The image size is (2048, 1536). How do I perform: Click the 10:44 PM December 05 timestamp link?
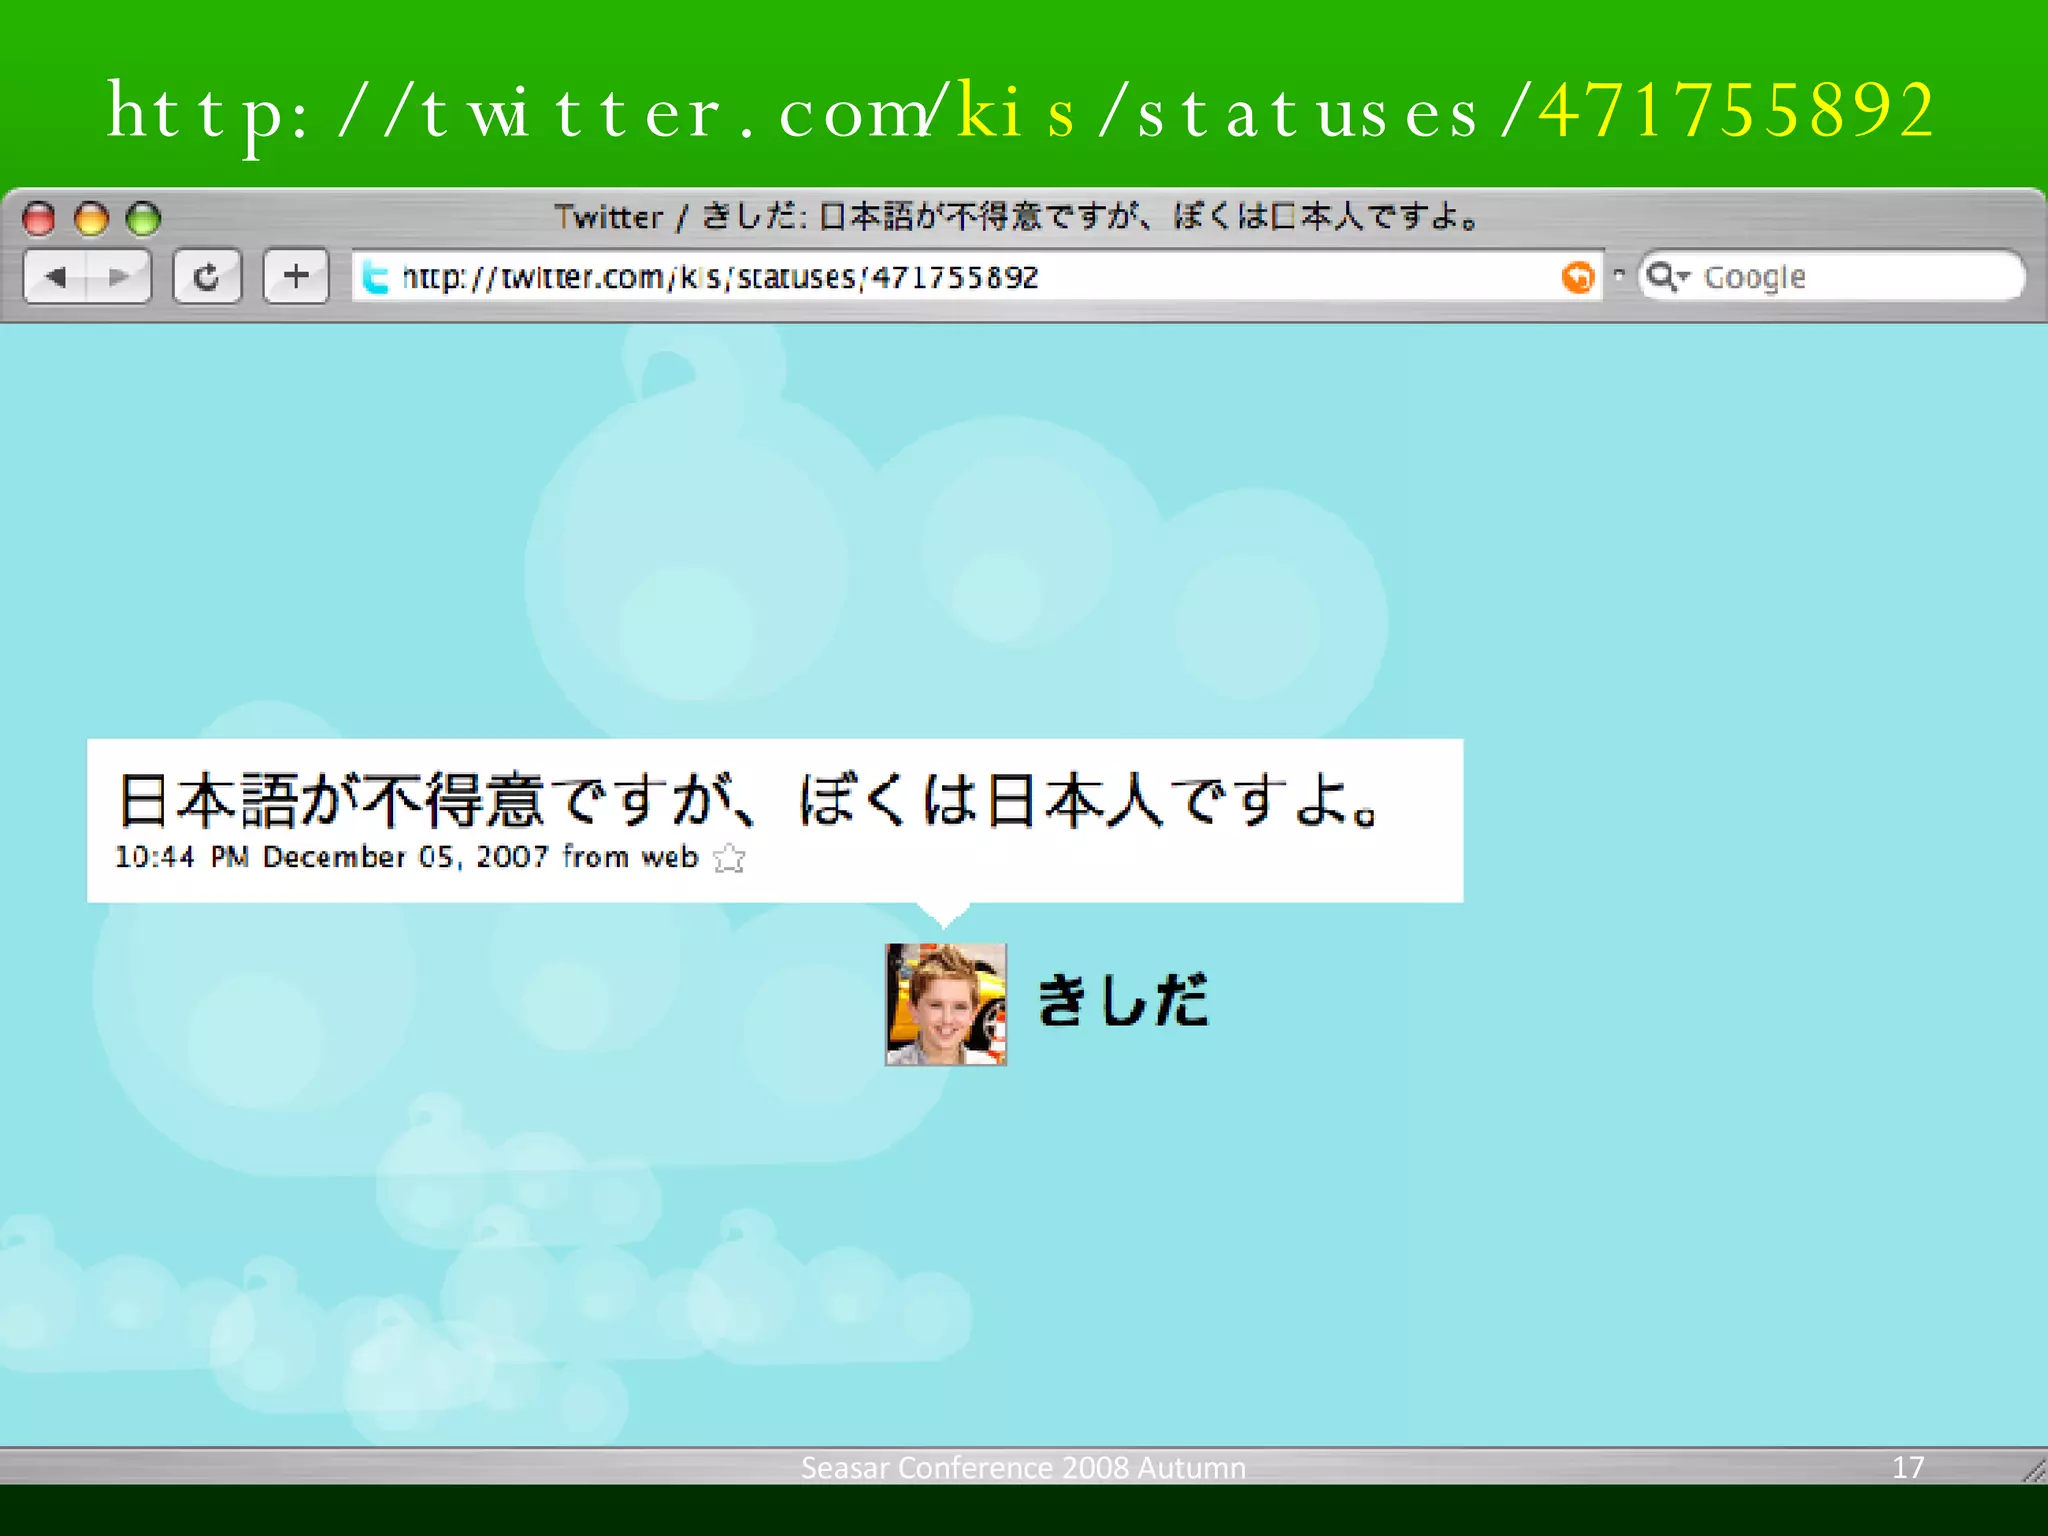(330, 857)
